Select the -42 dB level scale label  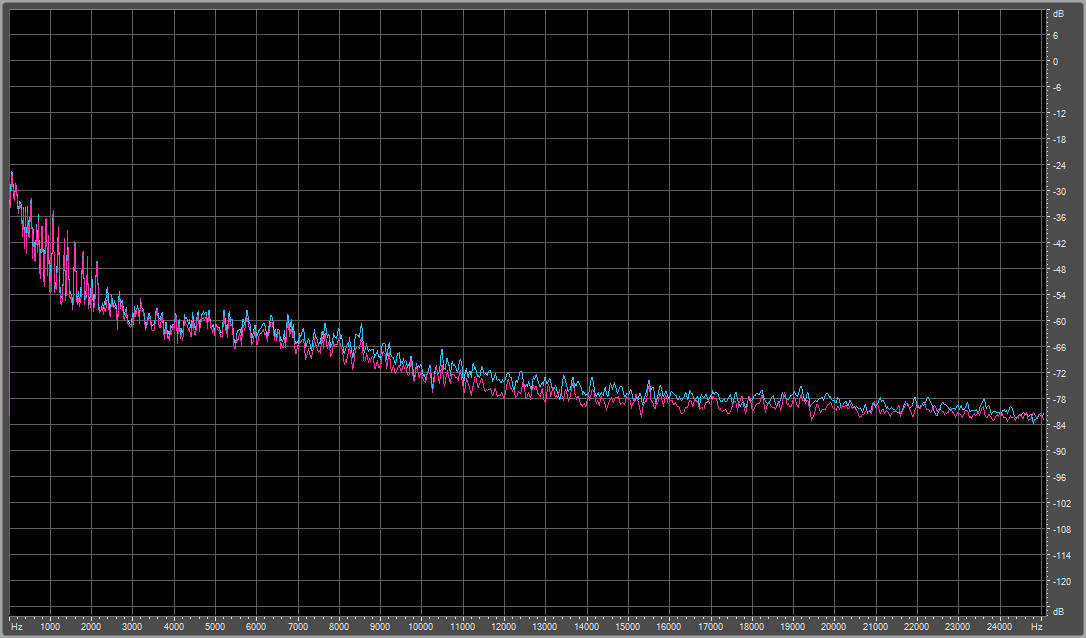tap(1059, 243)
